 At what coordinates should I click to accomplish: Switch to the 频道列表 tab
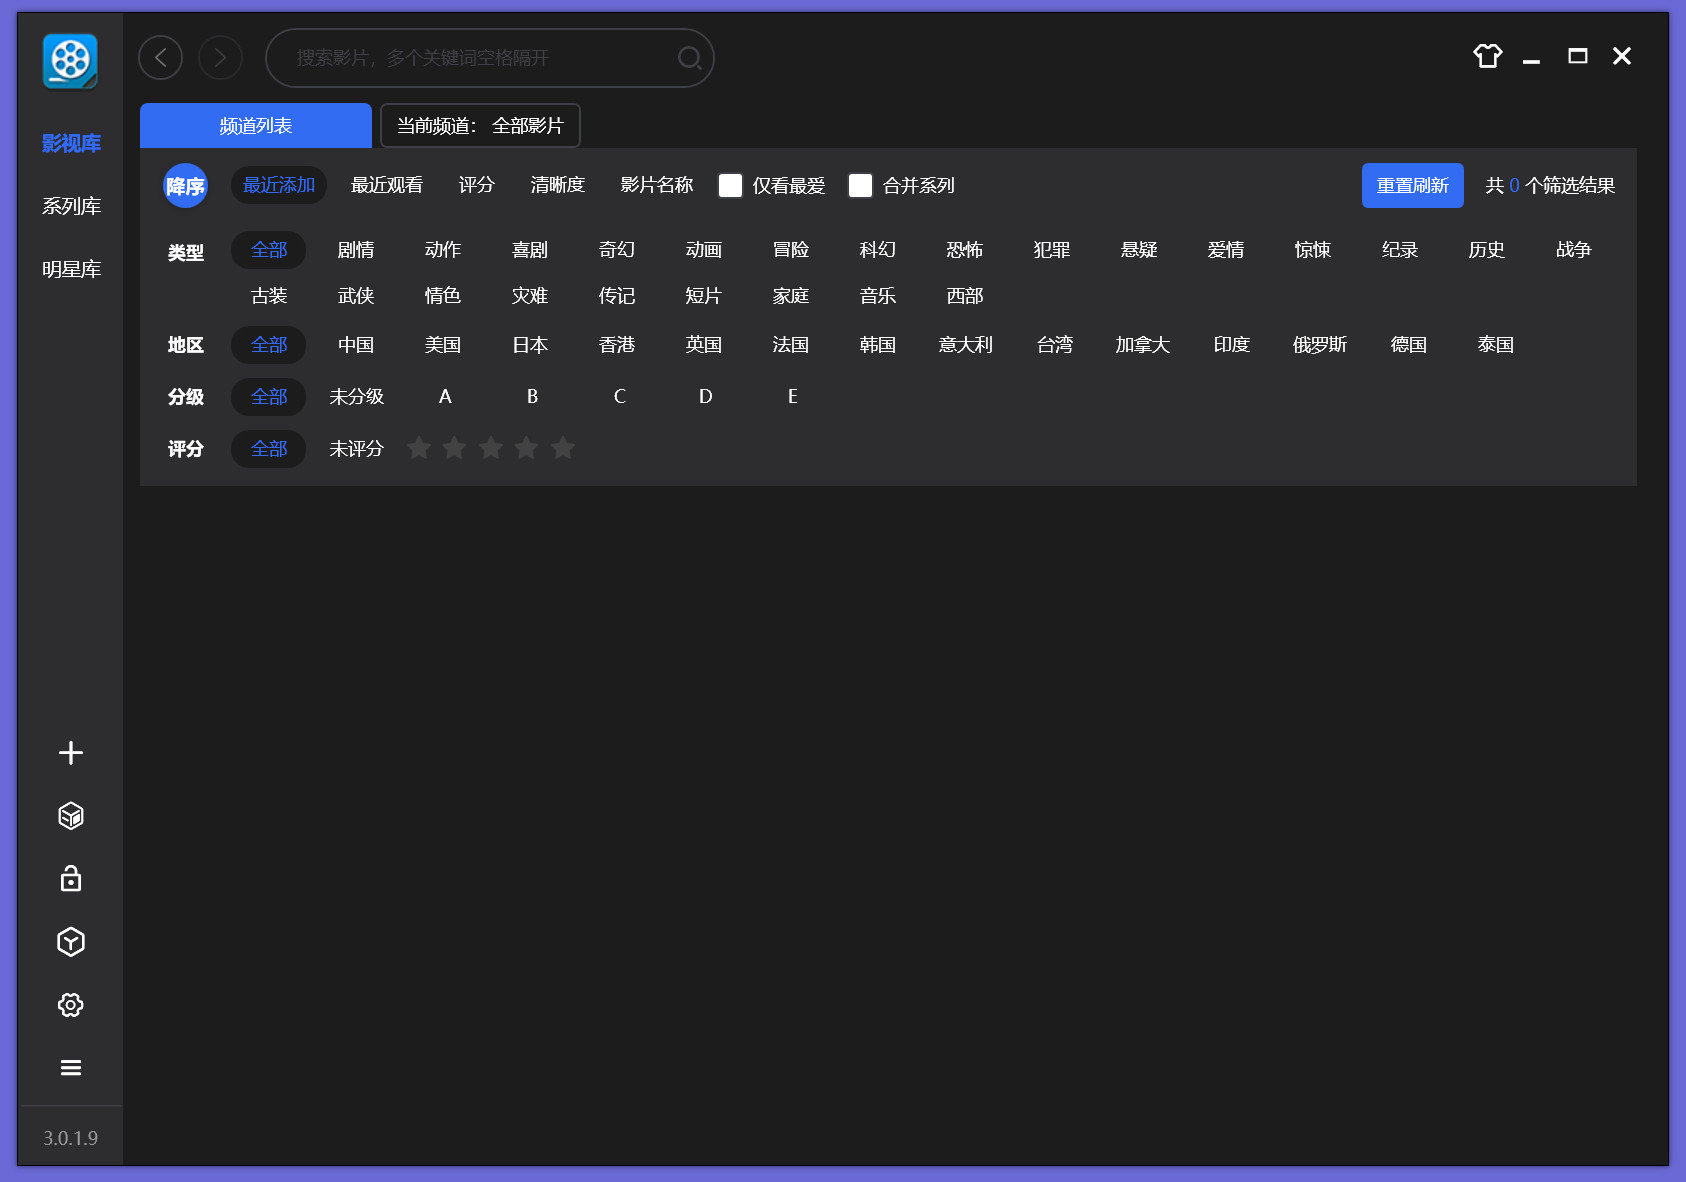point(254,125)
